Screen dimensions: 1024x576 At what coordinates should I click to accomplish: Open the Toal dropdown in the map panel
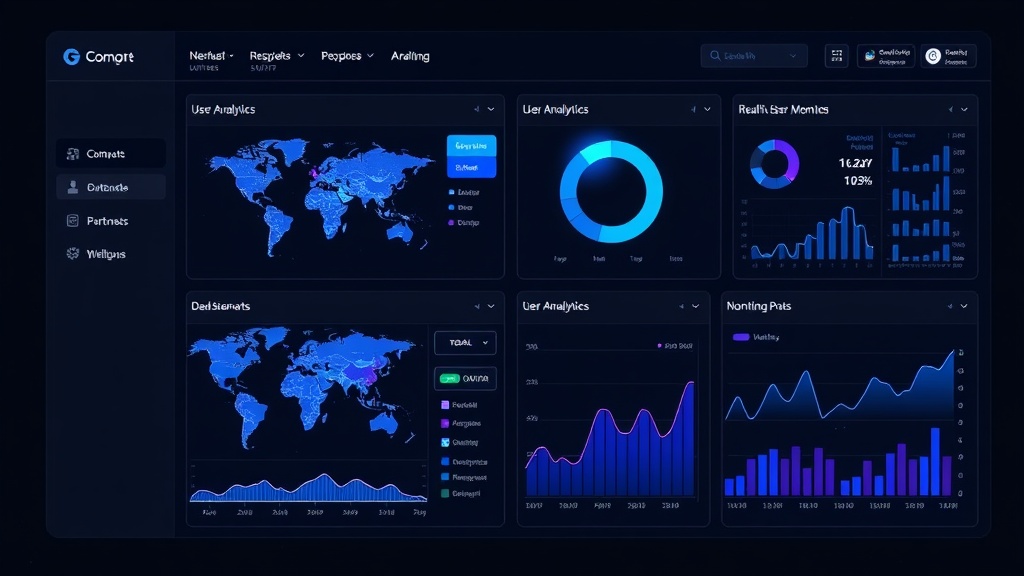pos(465,342)
